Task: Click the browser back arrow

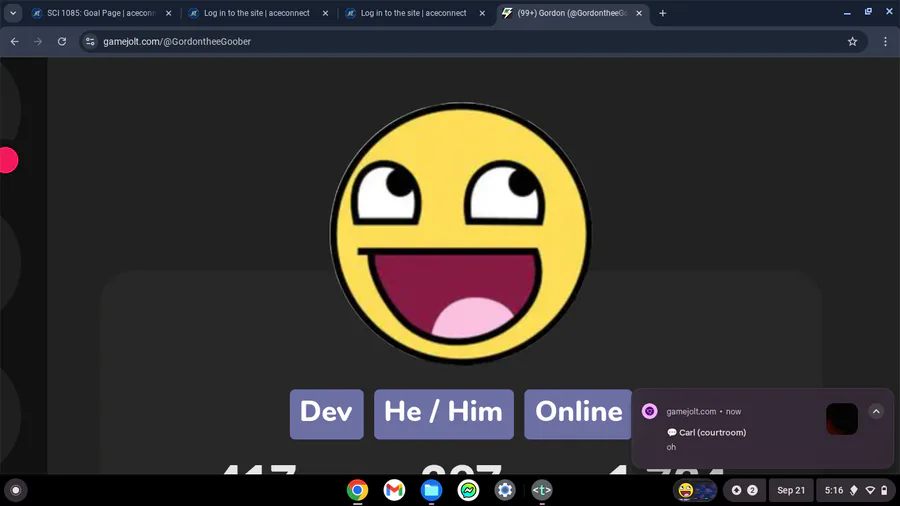Action: click(14, 41)
